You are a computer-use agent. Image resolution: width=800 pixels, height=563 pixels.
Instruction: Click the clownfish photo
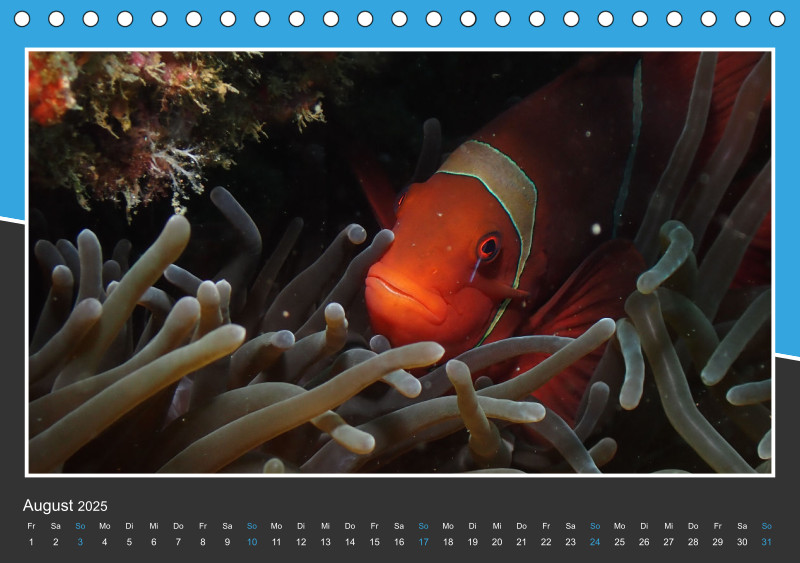(x=400, y=262)
